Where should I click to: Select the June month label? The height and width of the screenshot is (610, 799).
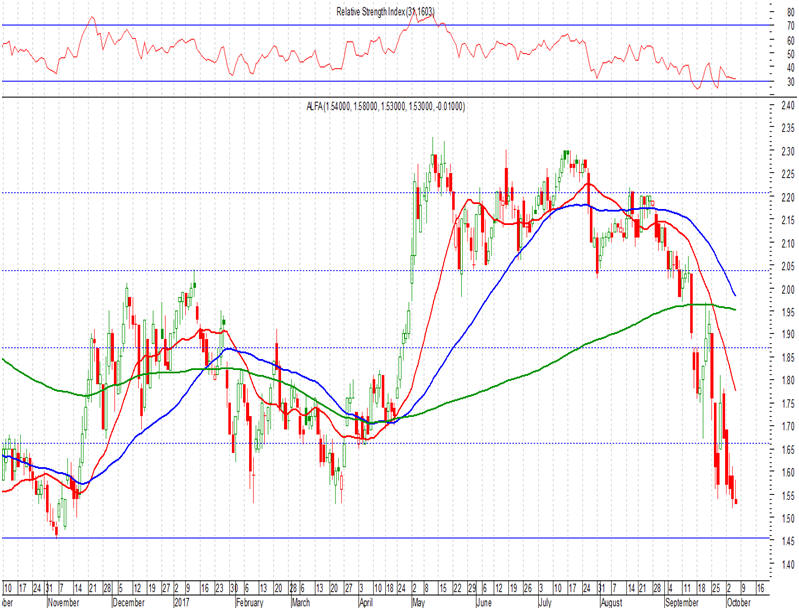pyautogui.click(x=484, y=602)
